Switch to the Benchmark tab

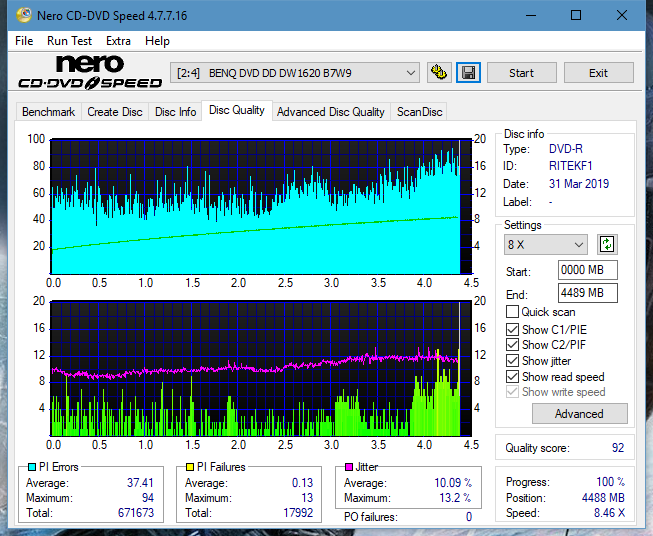pyautogui.click(x=49, y=112)
